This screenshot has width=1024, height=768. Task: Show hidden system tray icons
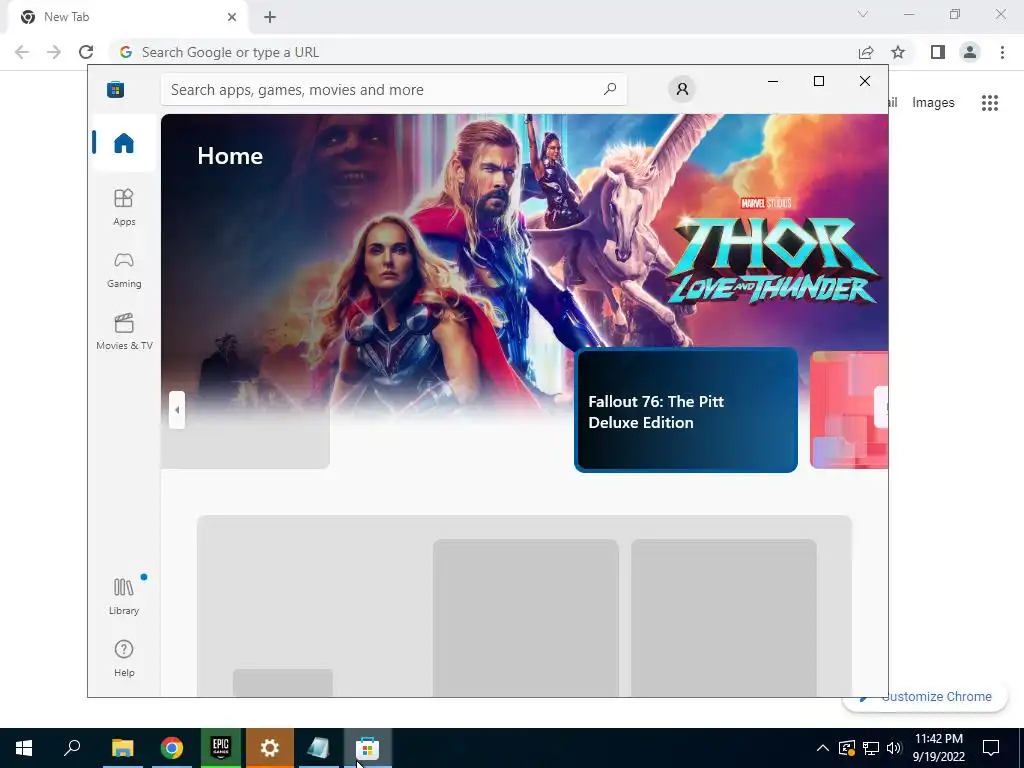point(823,748)
